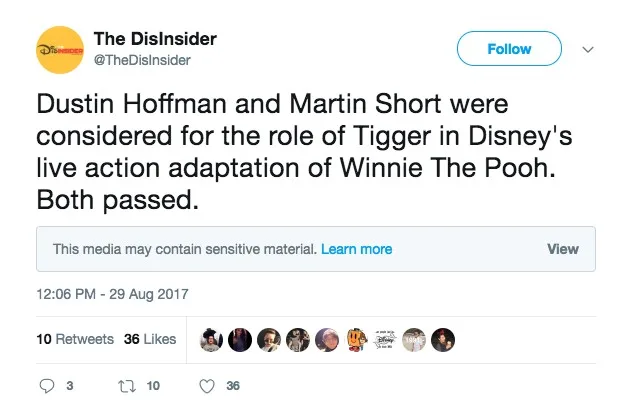Open The DisInsider profile avatar
The width and height of the screenshot is (628, 407).
[x=59, y=49]
